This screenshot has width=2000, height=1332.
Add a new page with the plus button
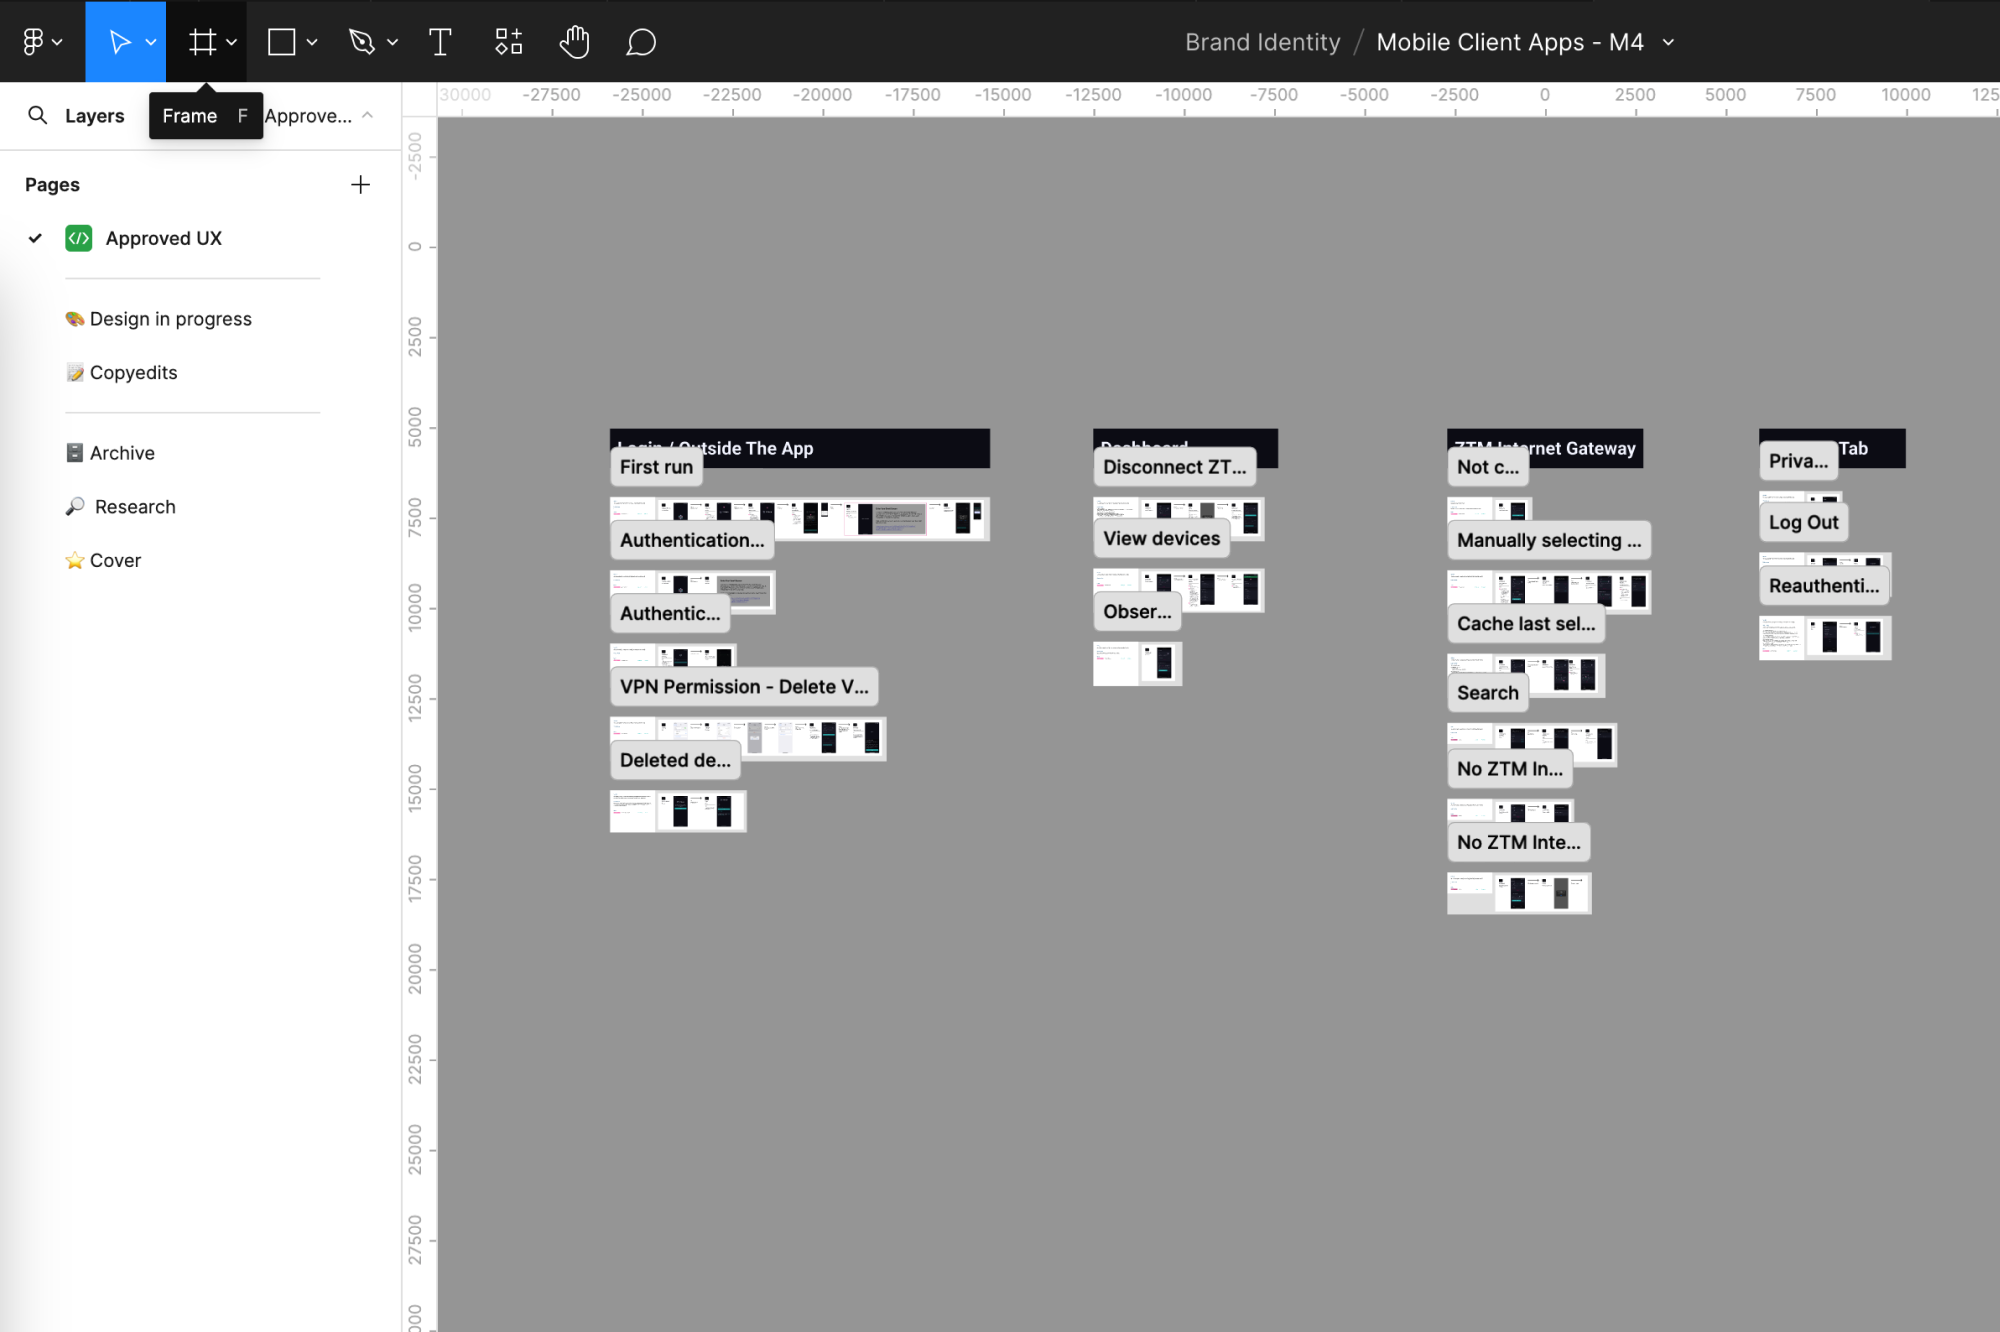(361, 184)
